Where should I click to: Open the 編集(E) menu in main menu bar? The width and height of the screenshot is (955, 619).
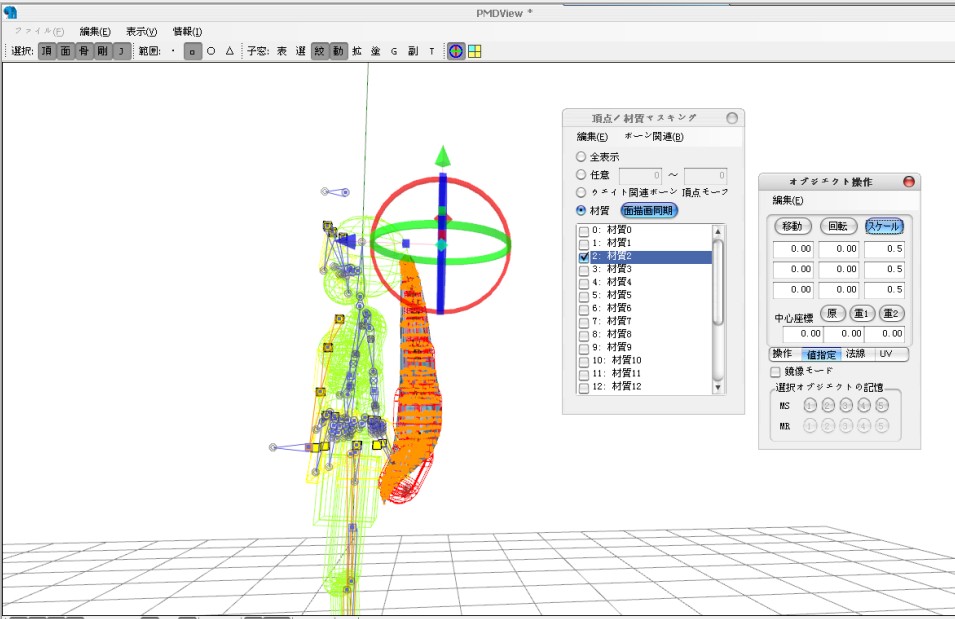(x=95, y=32)
